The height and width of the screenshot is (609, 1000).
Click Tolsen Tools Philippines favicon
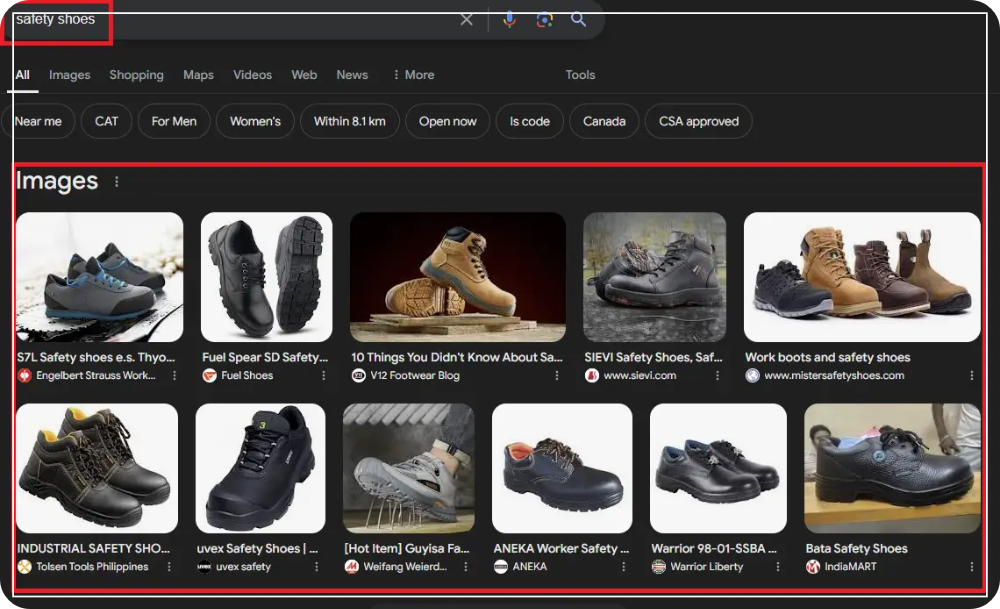[x=24, y=566]
